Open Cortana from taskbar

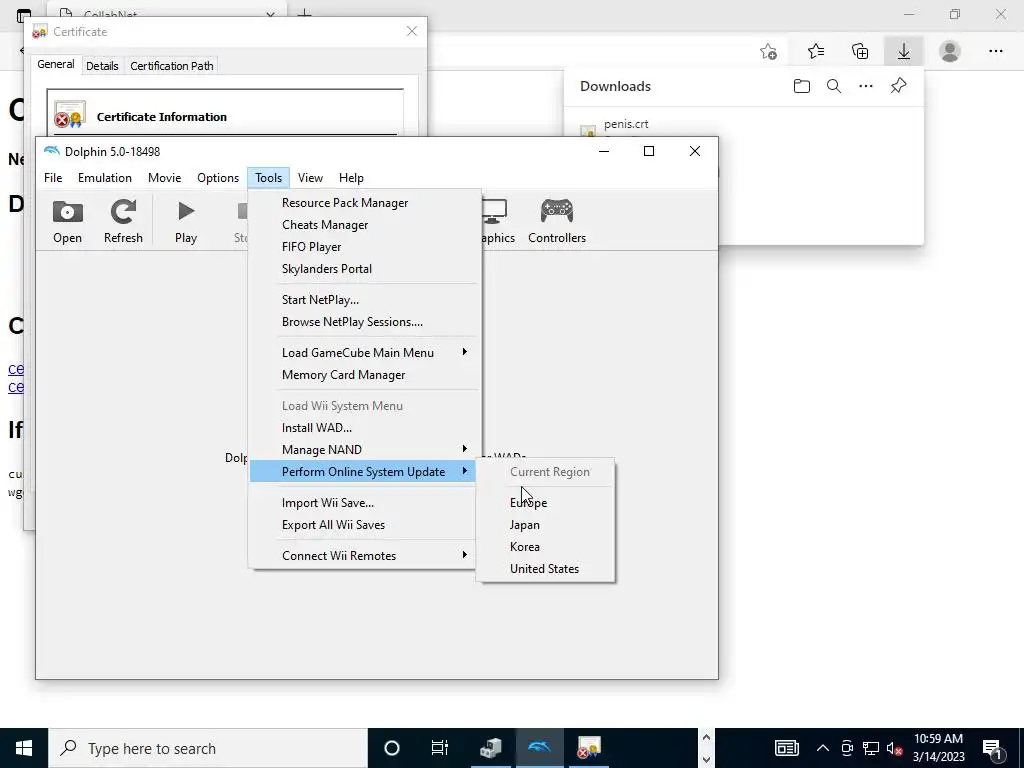coord(391,748)
